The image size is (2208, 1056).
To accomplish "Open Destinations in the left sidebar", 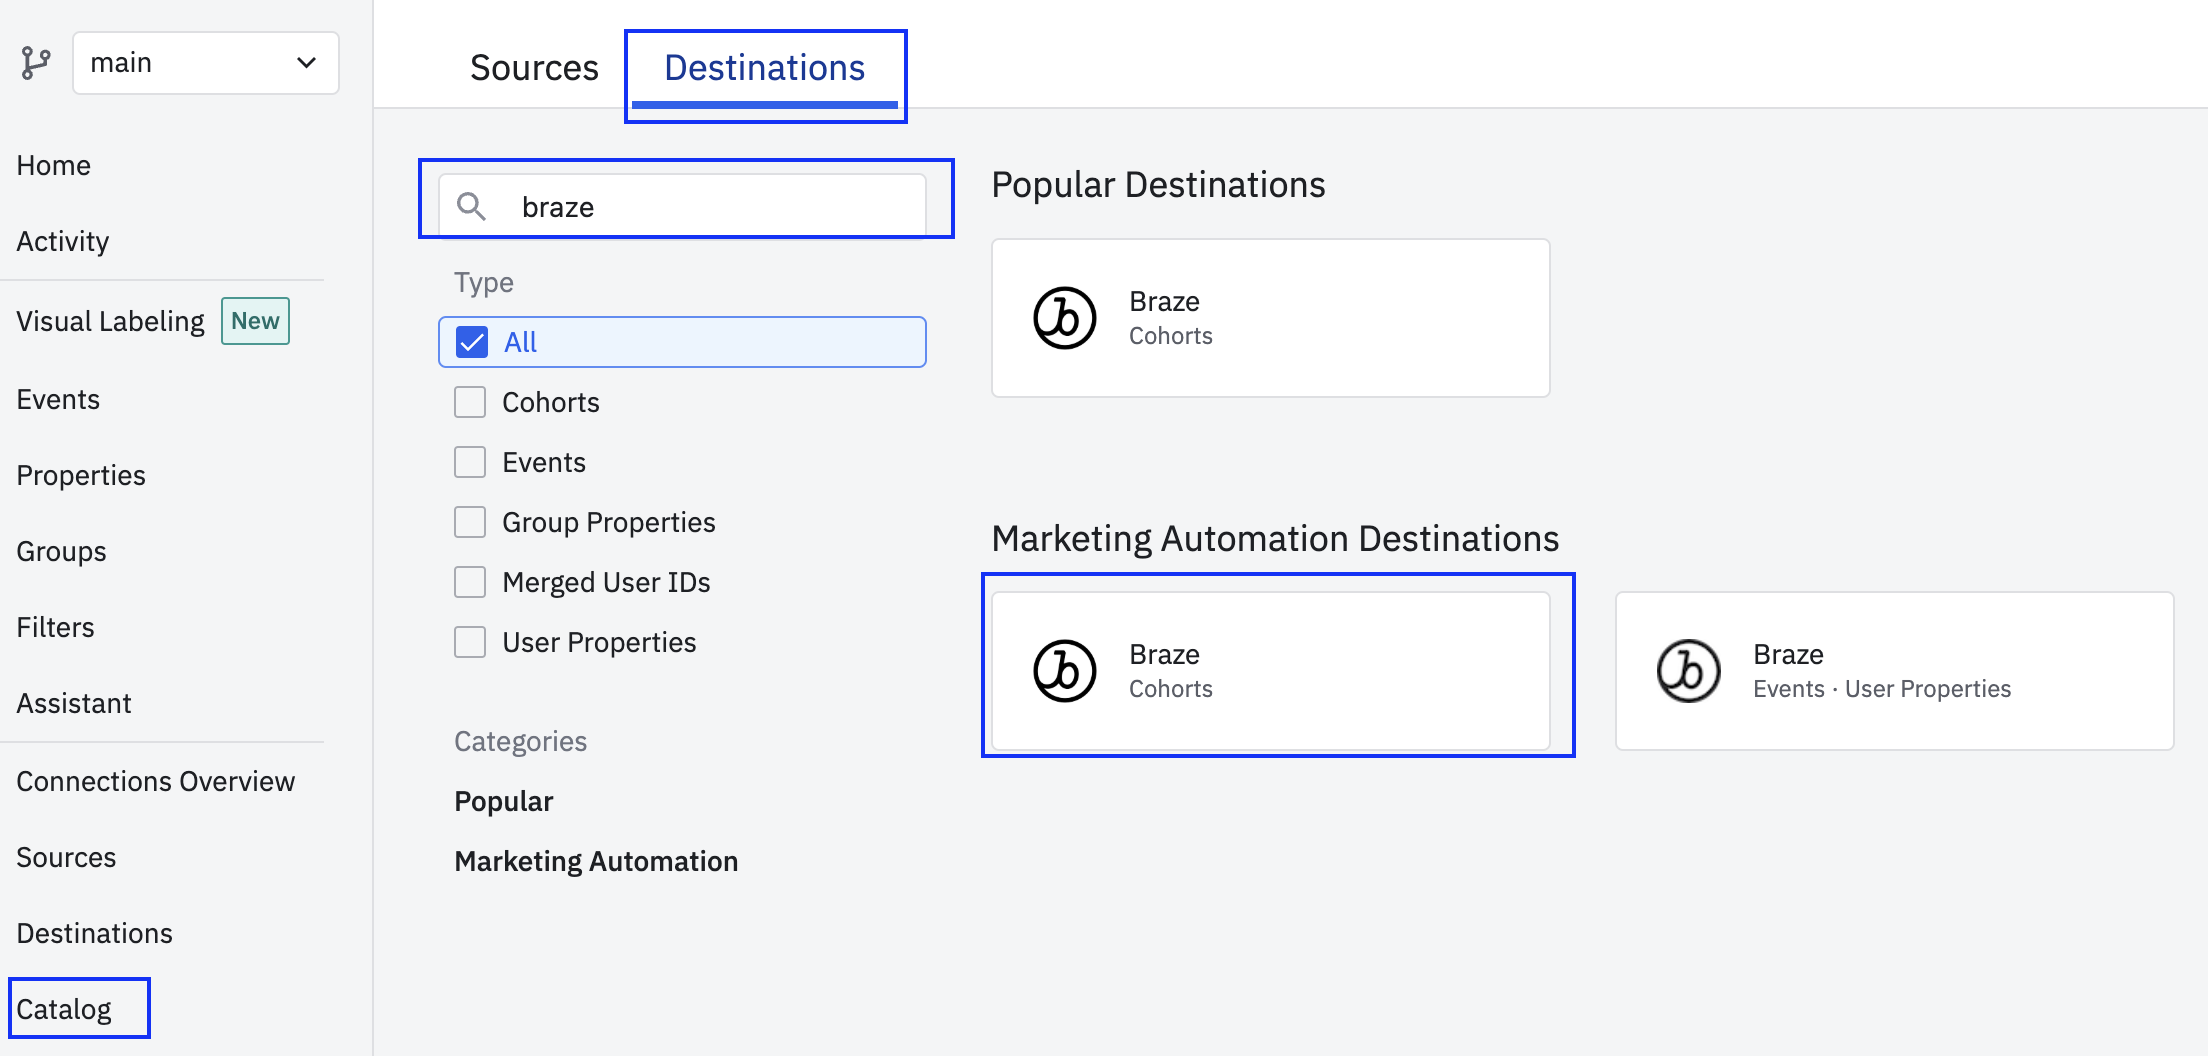I will [95, 933].
